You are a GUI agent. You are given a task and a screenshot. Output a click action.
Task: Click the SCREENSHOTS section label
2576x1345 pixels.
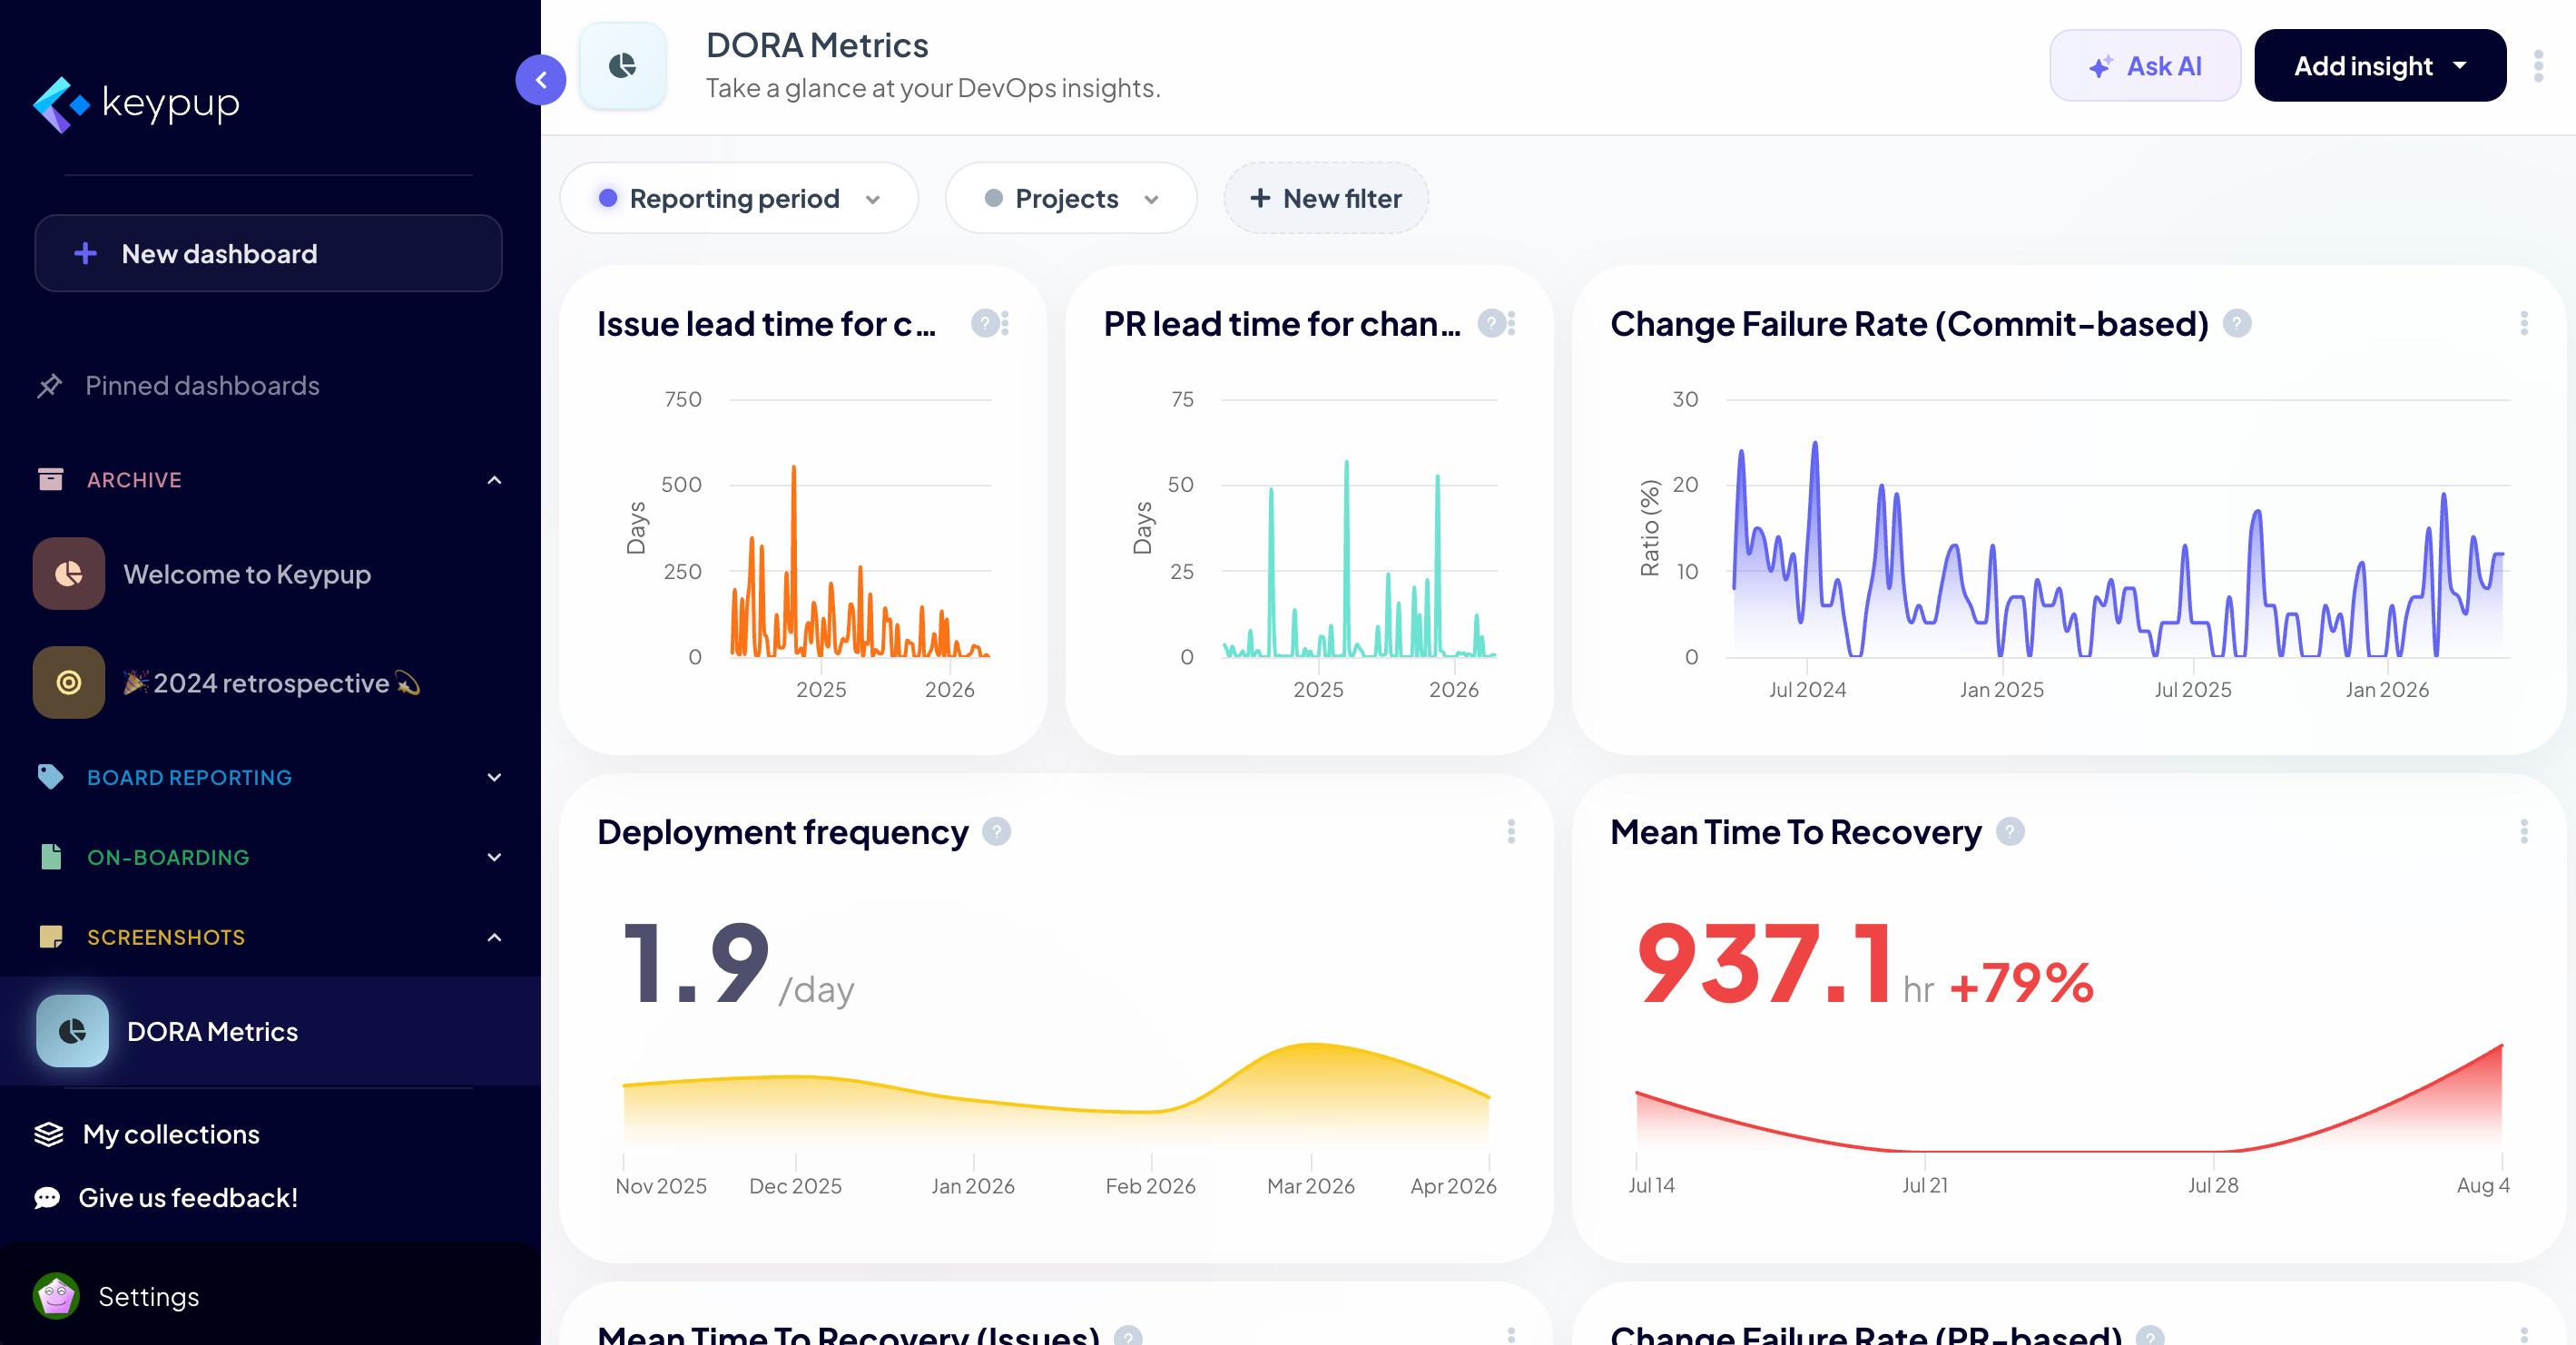(166, 937)
